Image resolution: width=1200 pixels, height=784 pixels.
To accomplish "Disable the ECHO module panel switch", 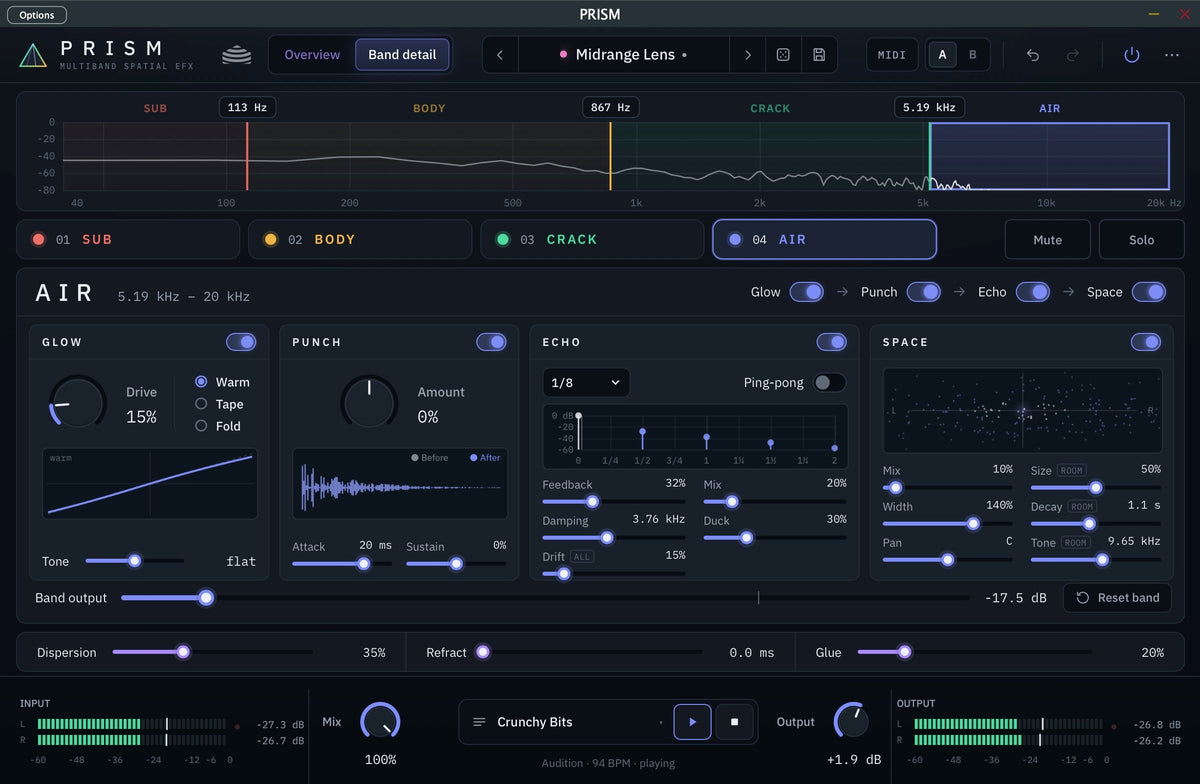I will [x=832, y=342].
